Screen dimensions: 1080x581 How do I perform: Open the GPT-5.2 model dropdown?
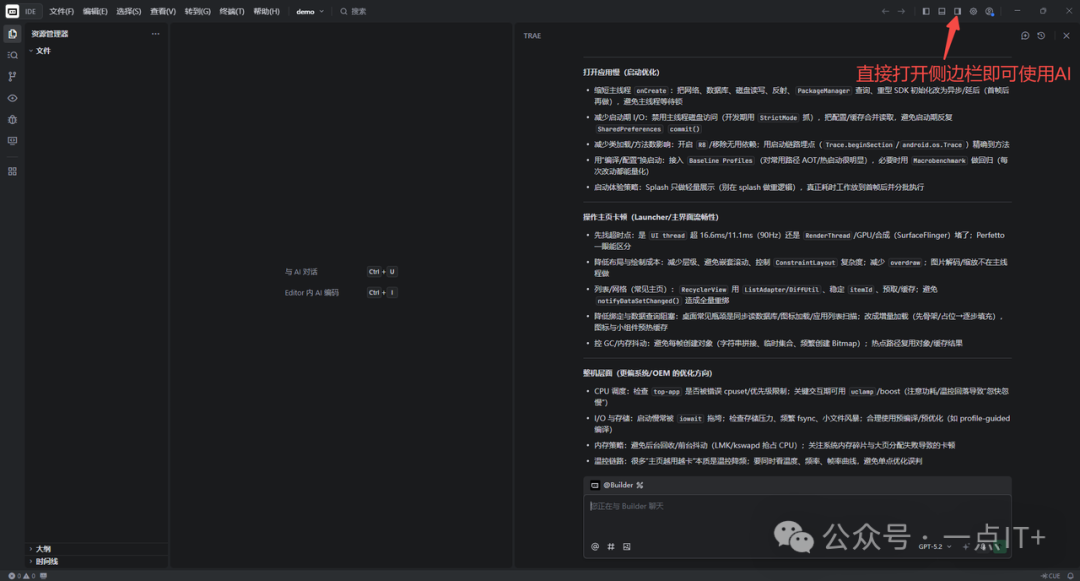(935, 547)
